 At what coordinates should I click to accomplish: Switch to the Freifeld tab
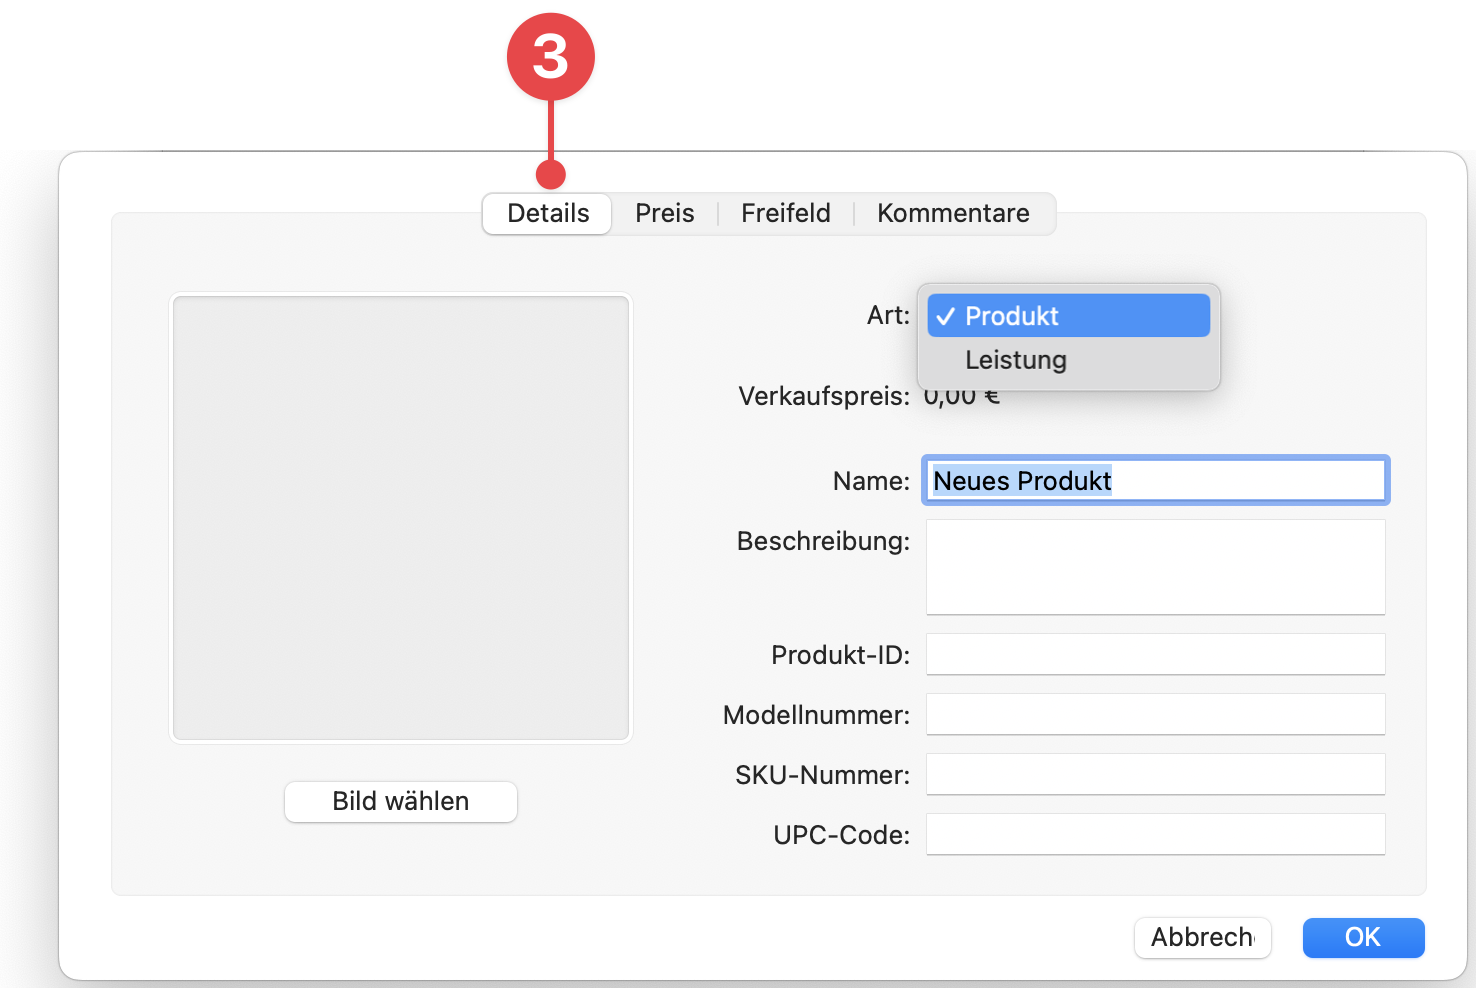pos(785,213)
